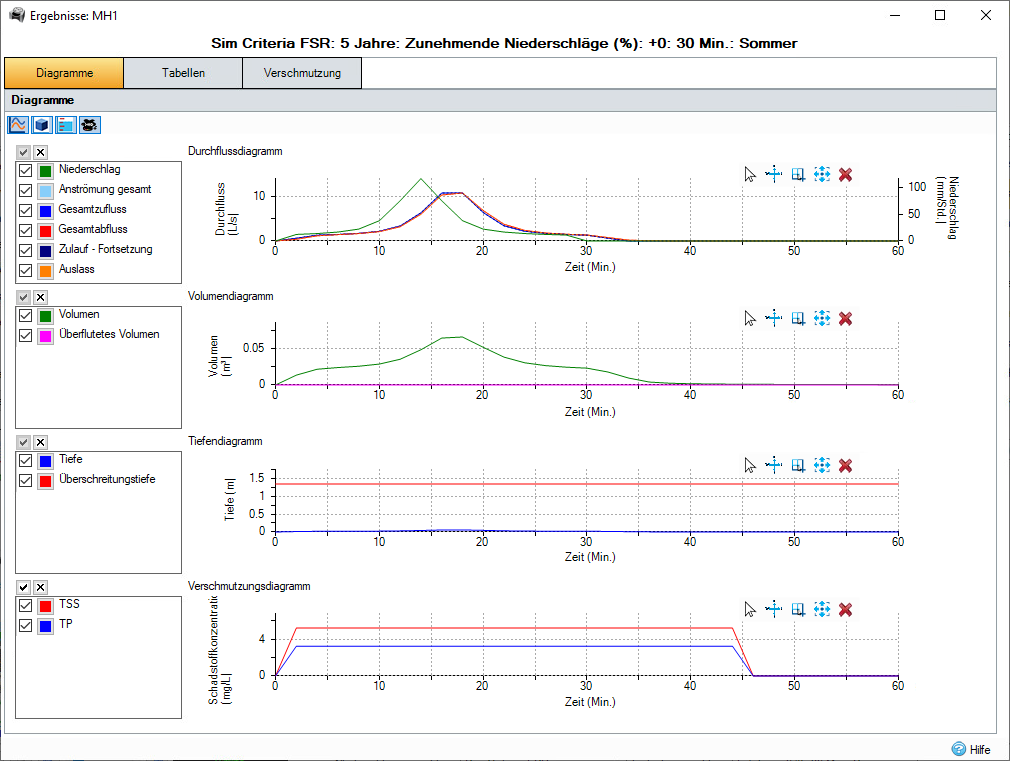Select pointer tool in Durchflussdiagramm
Screen dimensions: 1010x761
750,174
